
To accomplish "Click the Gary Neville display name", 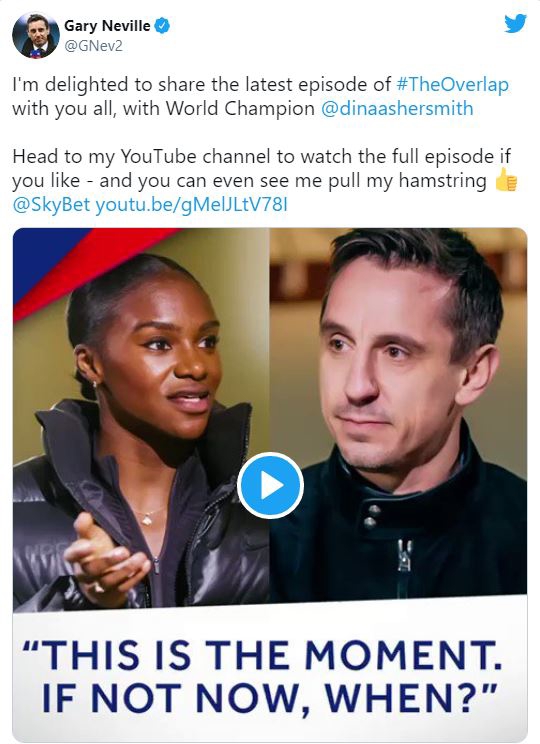I will pos(107,26).
